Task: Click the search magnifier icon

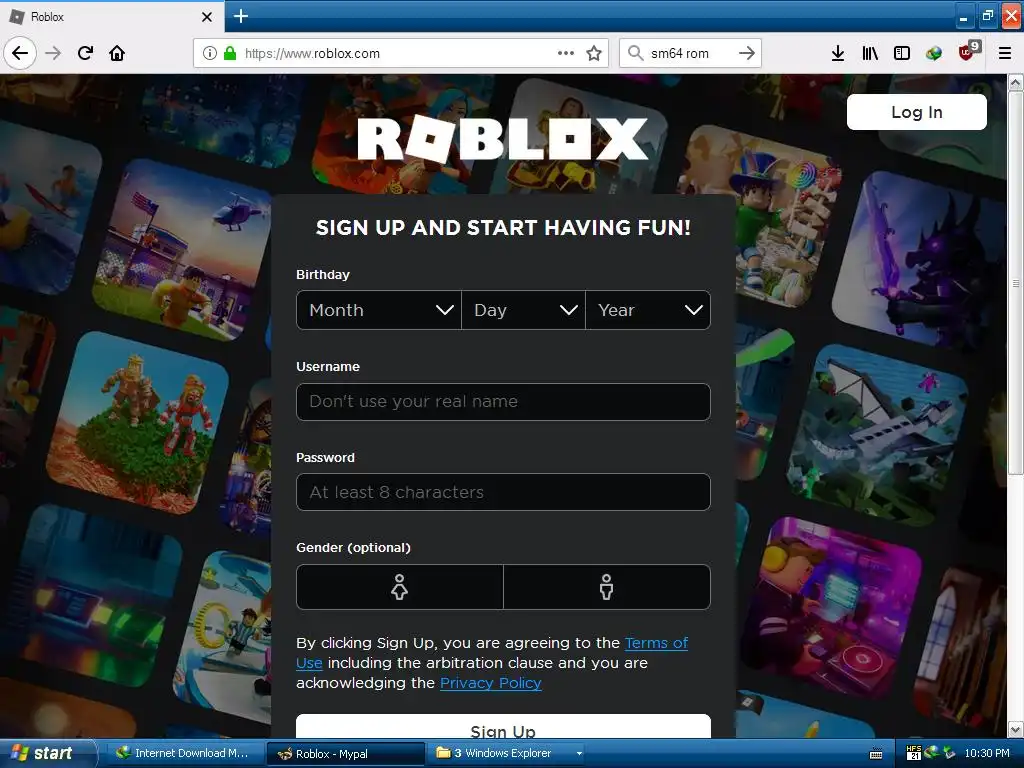Action: coord(635,52)
